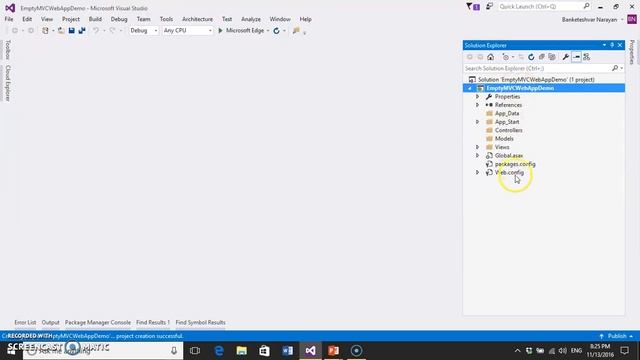Switch to the Error List tab
This screenshot has width=640, height=360.
click(x=25, y=322)
